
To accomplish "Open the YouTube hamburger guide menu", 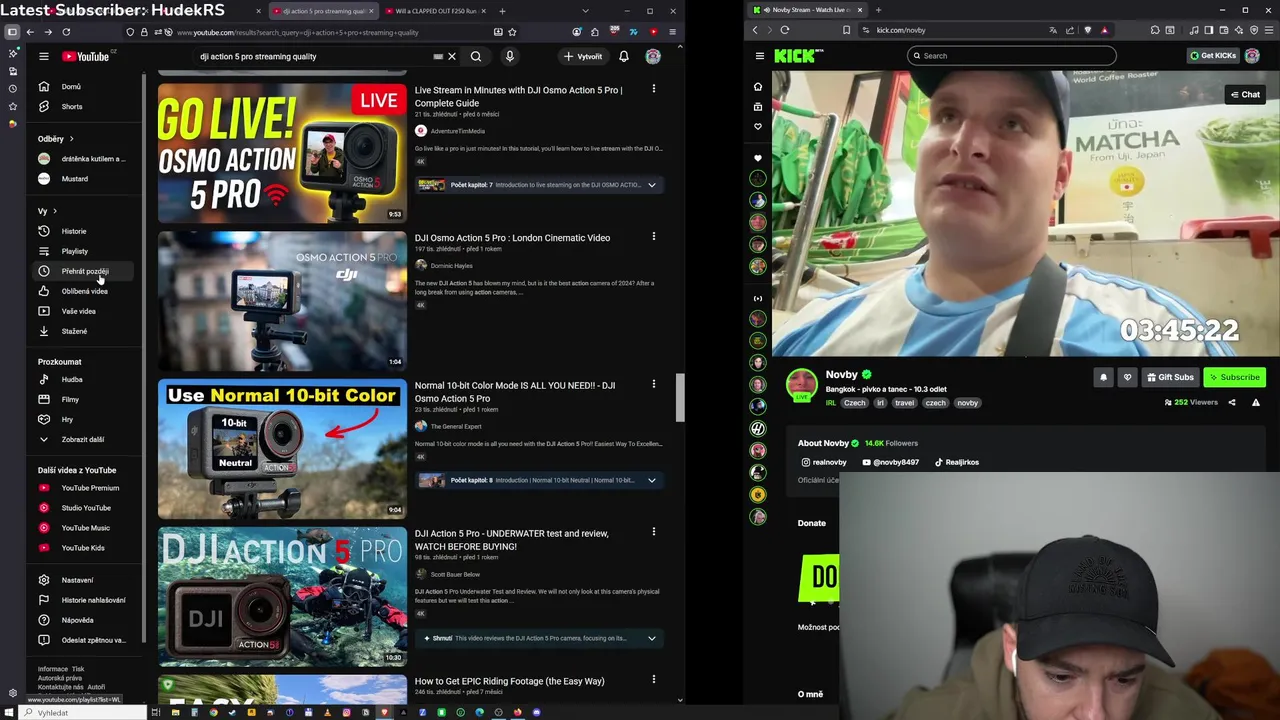I will pyautogui.click(x=44, y=57).
